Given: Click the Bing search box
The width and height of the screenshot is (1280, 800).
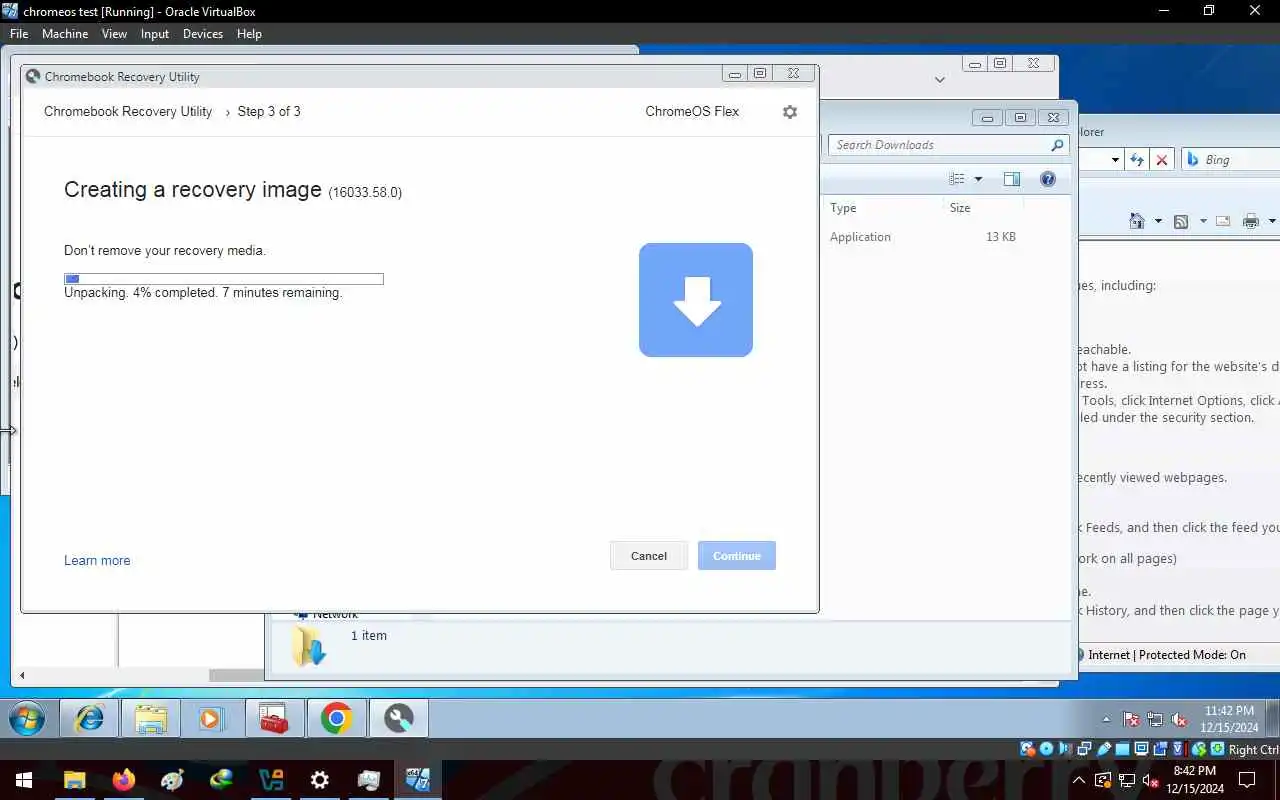Looking at the screenshot, I should point(1231,160).
